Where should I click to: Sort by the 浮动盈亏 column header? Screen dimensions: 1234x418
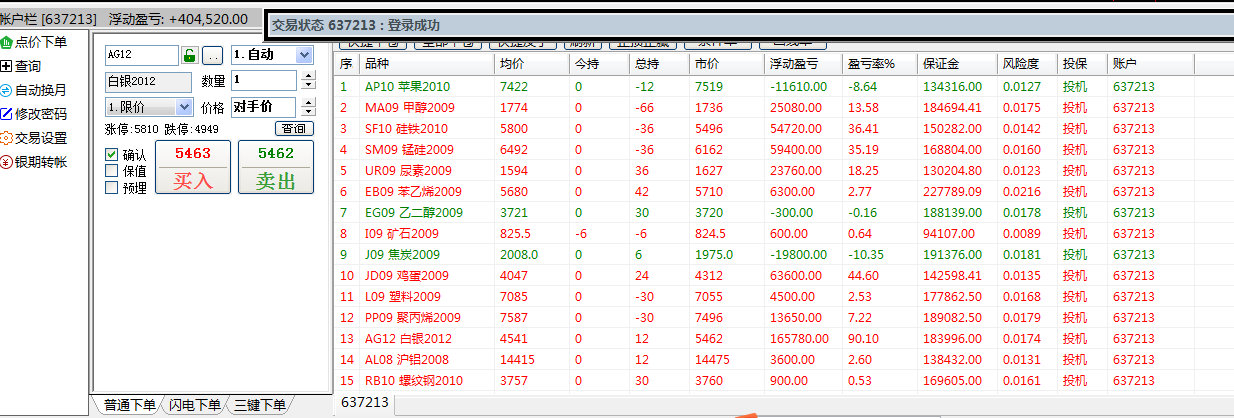[x=804, y=63]
